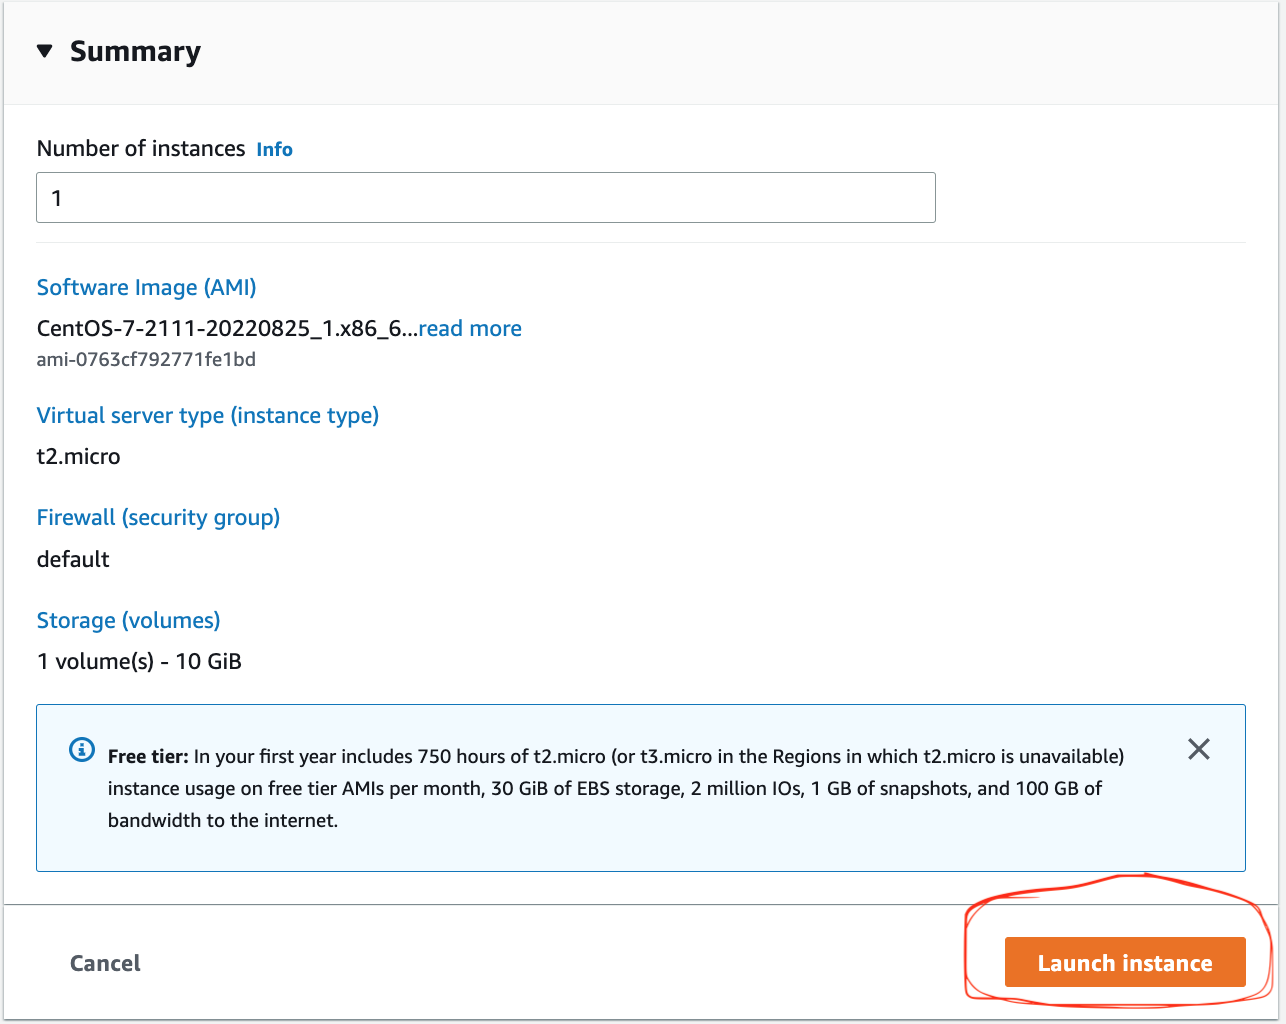Screen dimensions: 1286x1024
Task: Open Virtual server type (instance type) link
Action: pos(207,416)
